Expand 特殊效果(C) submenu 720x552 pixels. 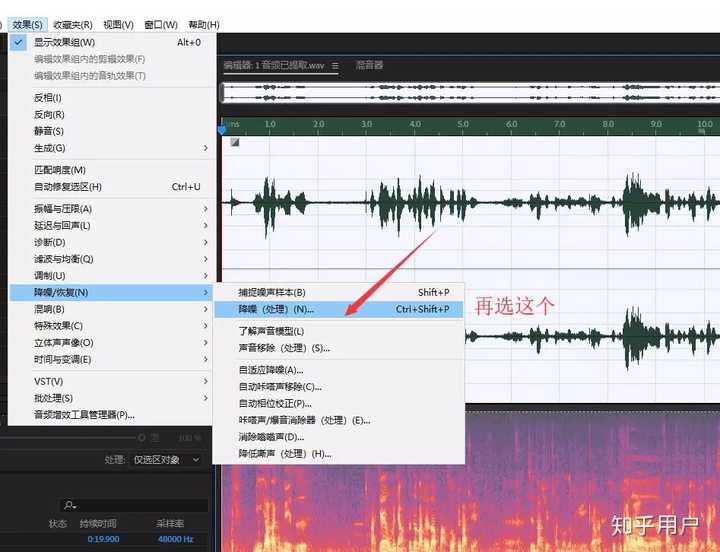click(x=112, y=326)
